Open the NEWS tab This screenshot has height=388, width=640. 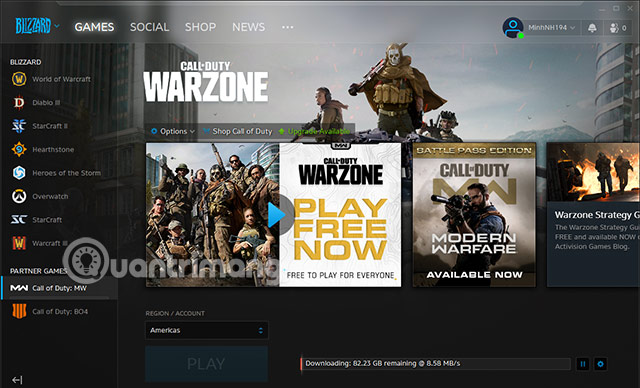tap(249, 27)
